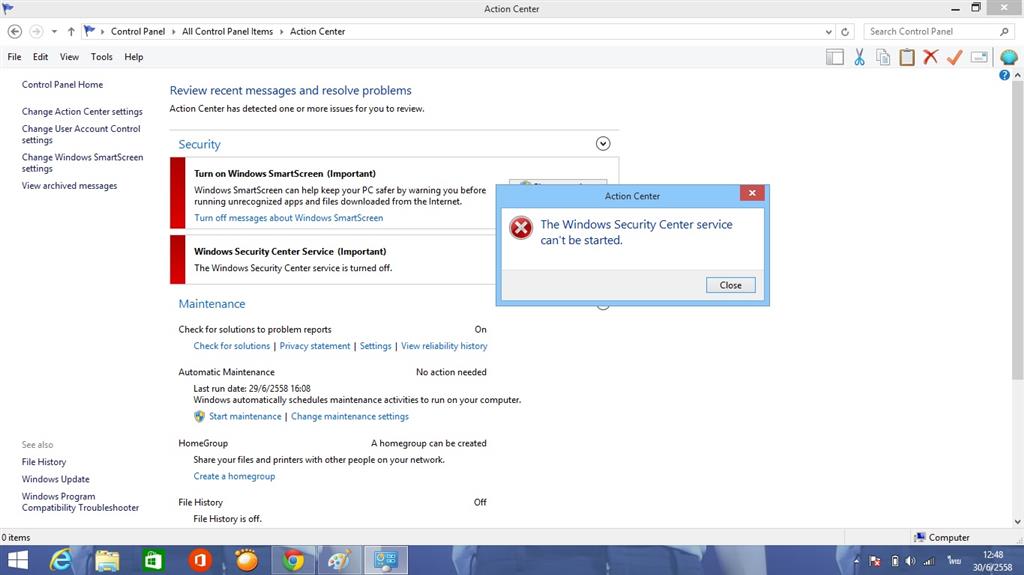This screenshot has width=1024, height=575.
Task: Open Change Action Center settings link
Action: 82,112
